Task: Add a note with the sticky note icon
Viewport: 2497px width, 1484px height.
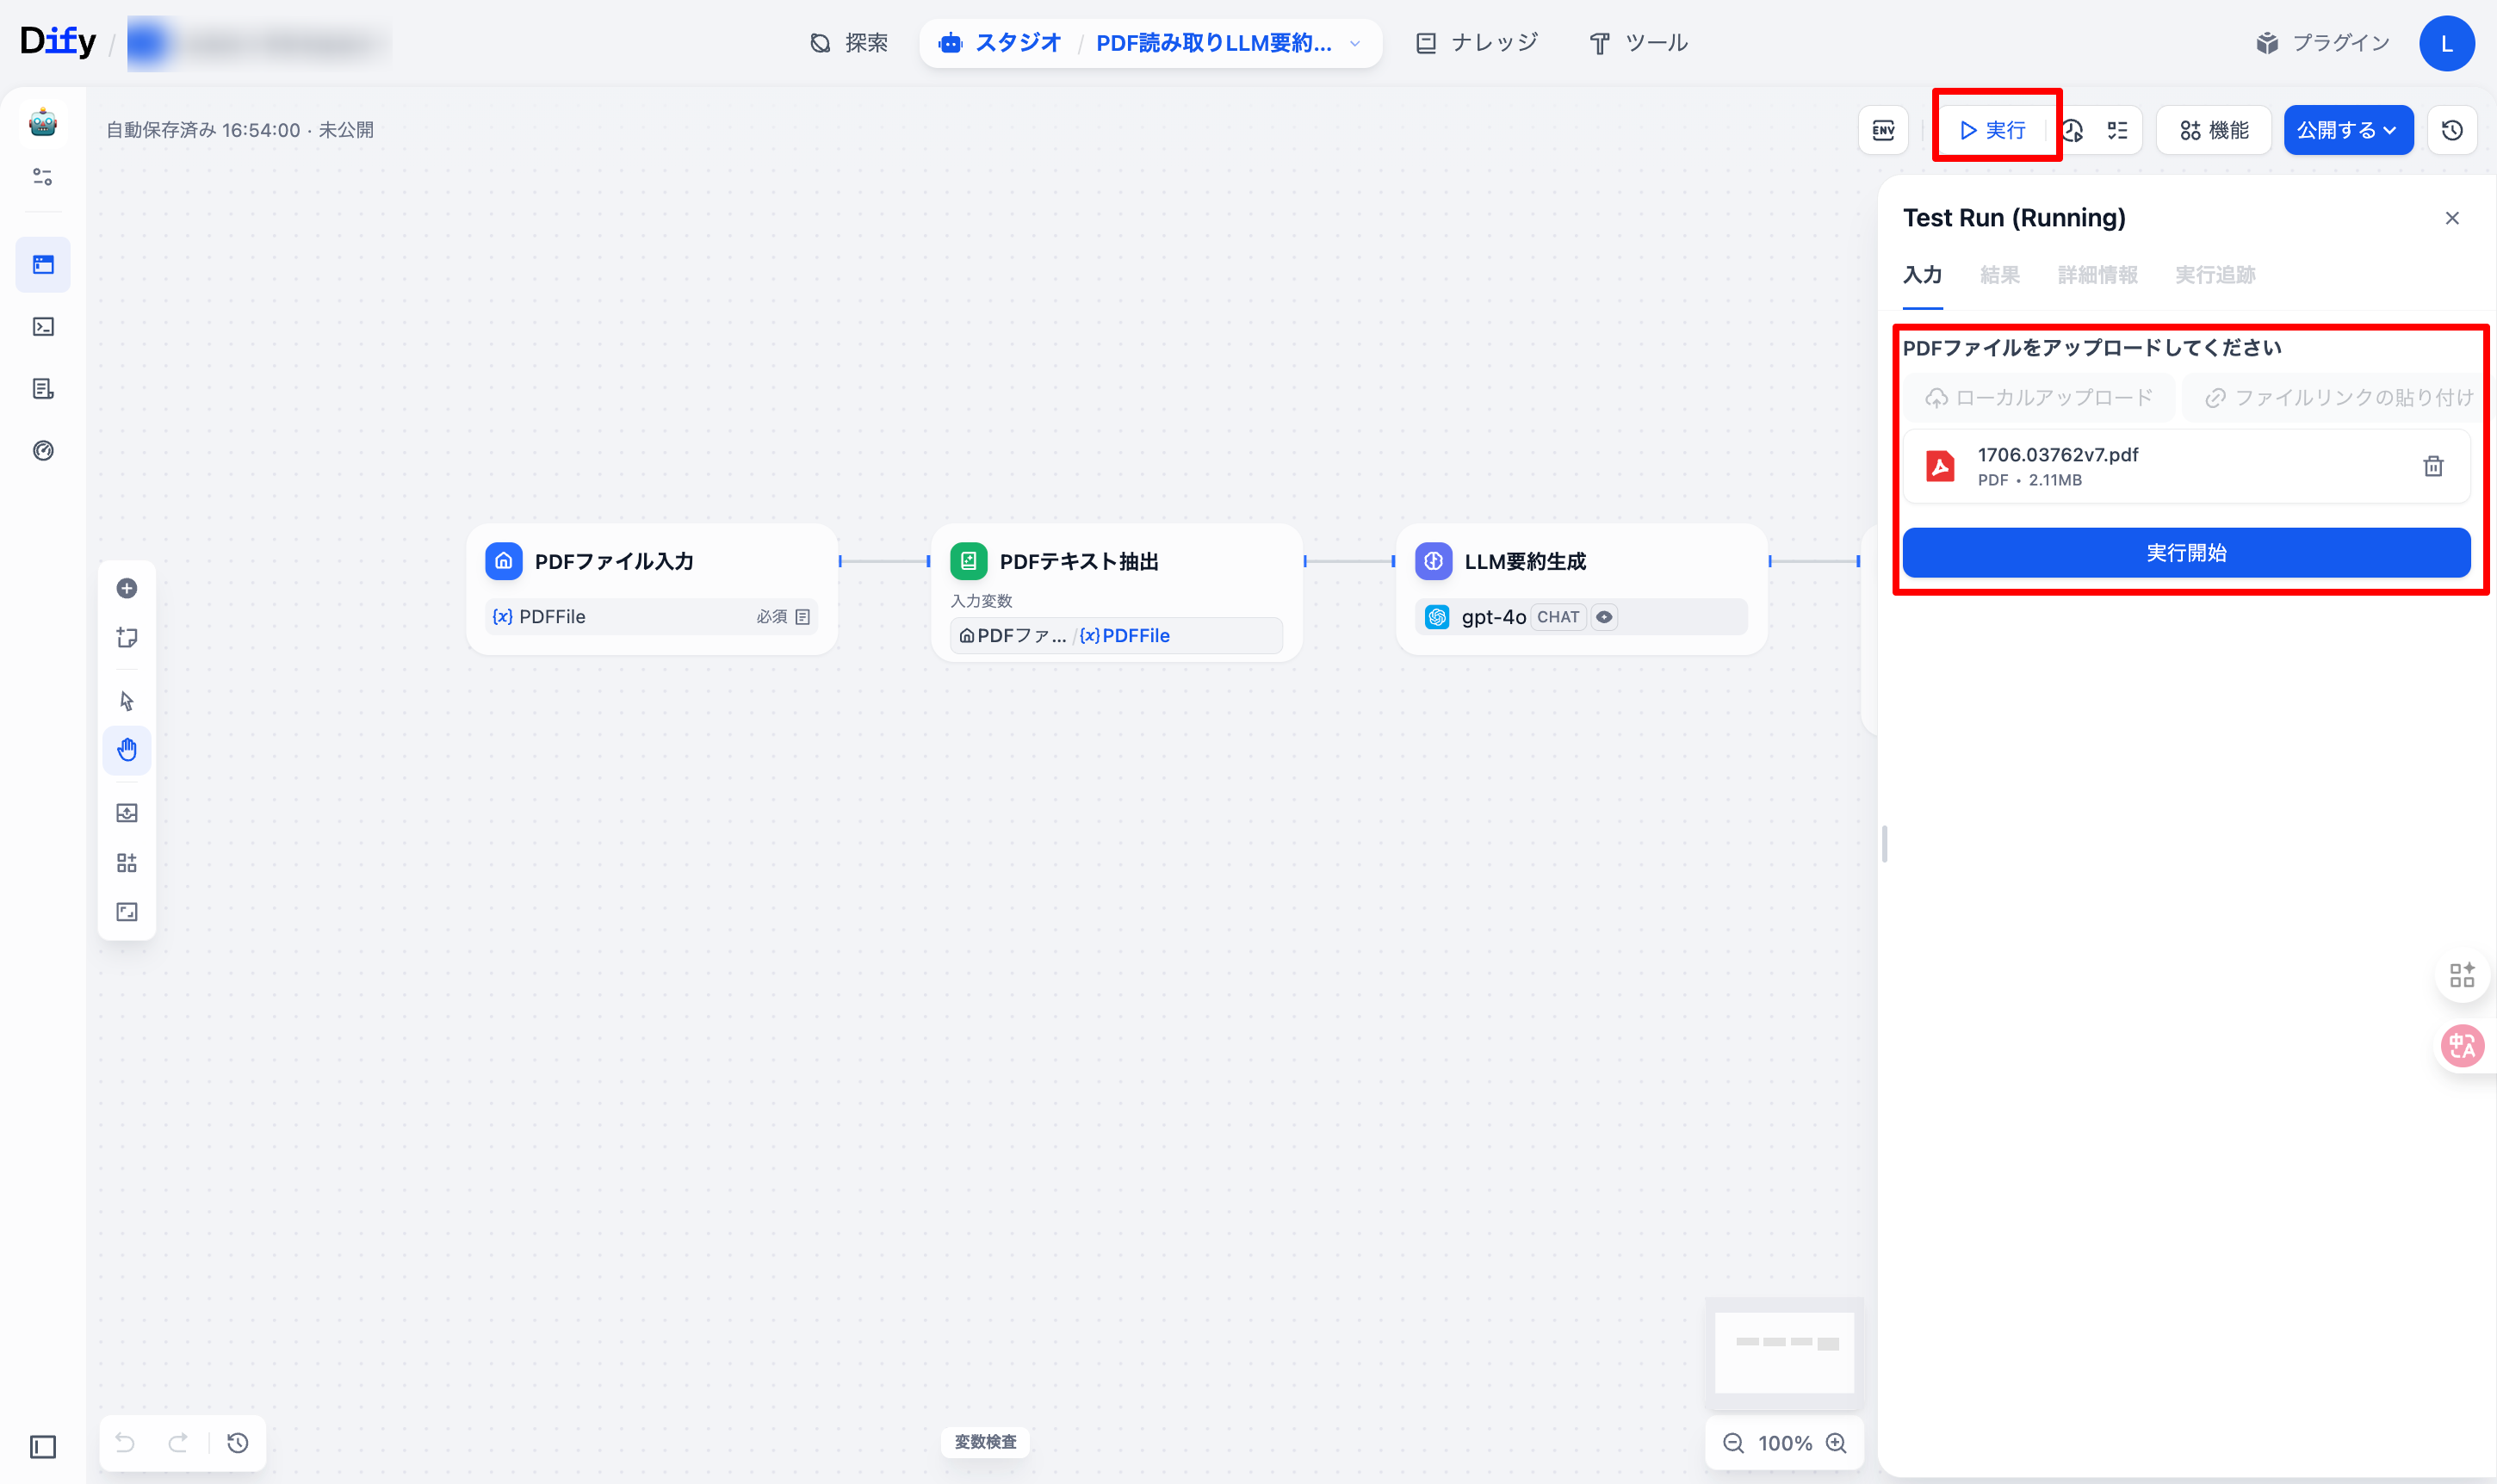Action: [x=127, y=637]
